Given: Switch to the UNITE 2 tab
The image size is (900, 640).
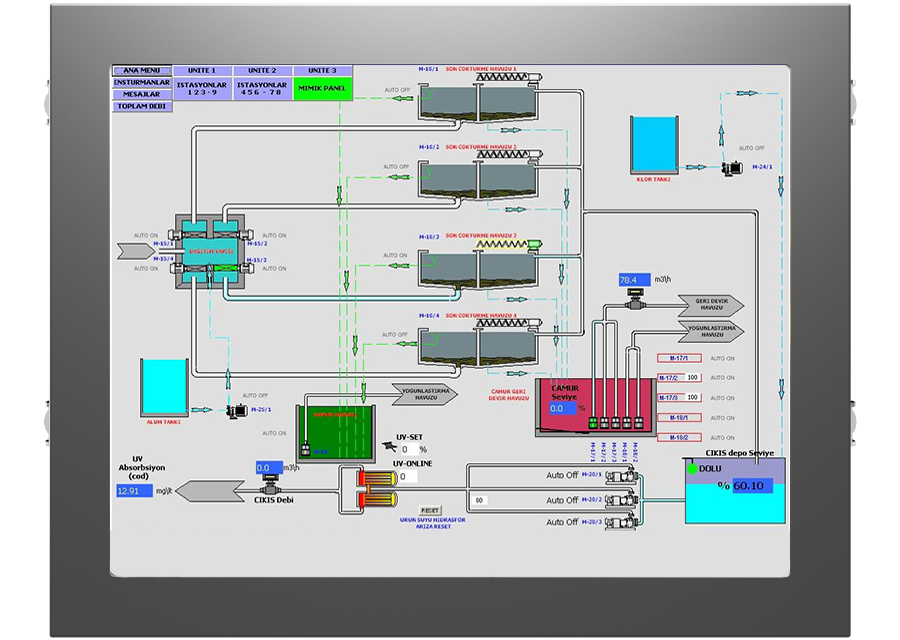Looking at the screenshot, I should [x=262, y=71].
